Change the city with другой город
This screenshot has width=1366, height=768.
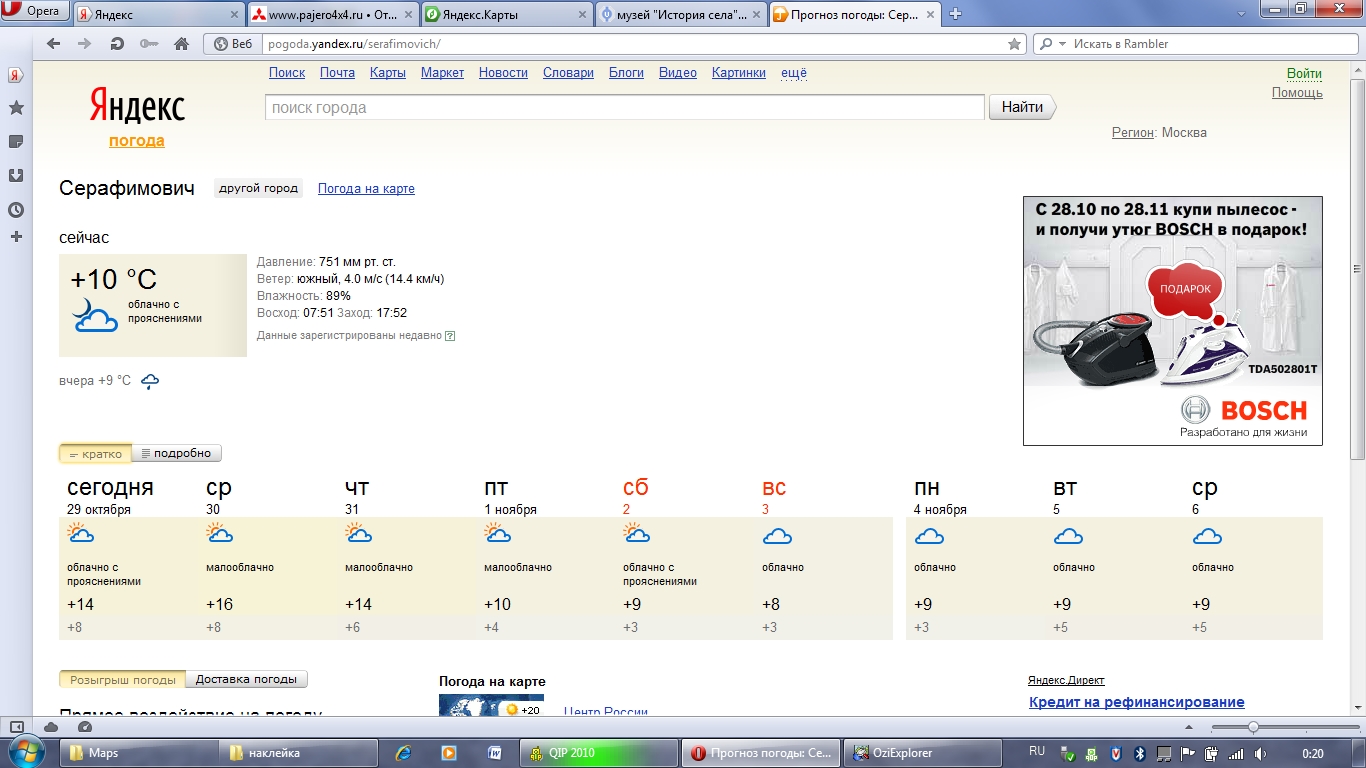point(258,188)
